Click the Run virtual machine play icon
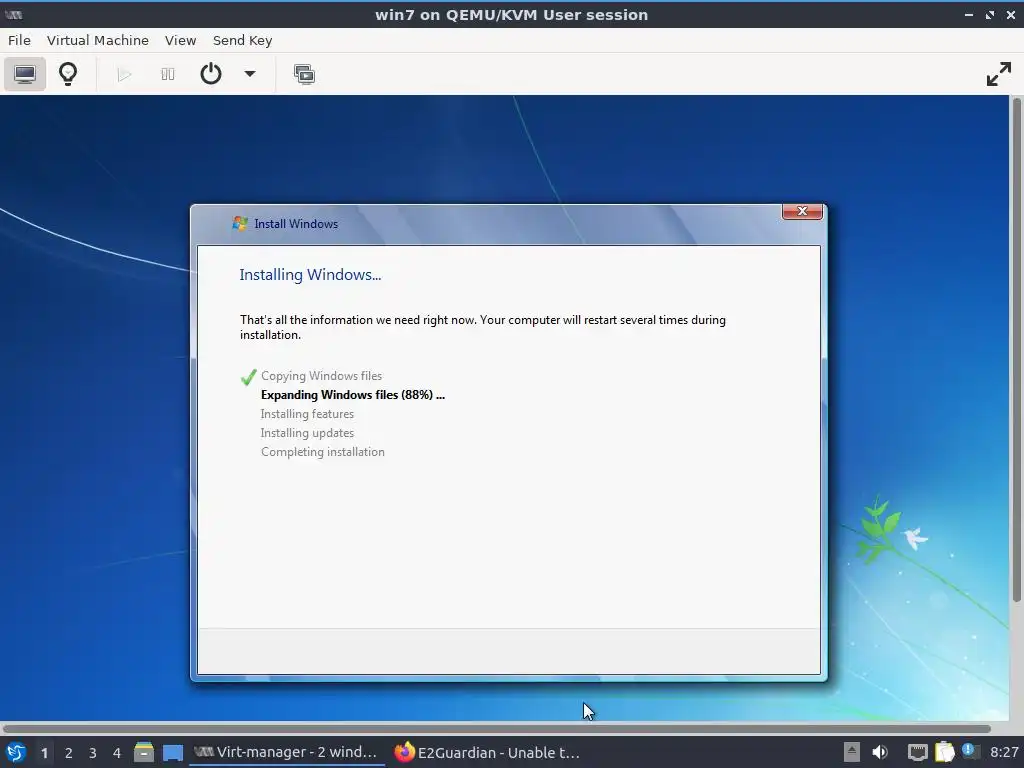This screenshot has height=768, width=1024. tap(124, 74)
